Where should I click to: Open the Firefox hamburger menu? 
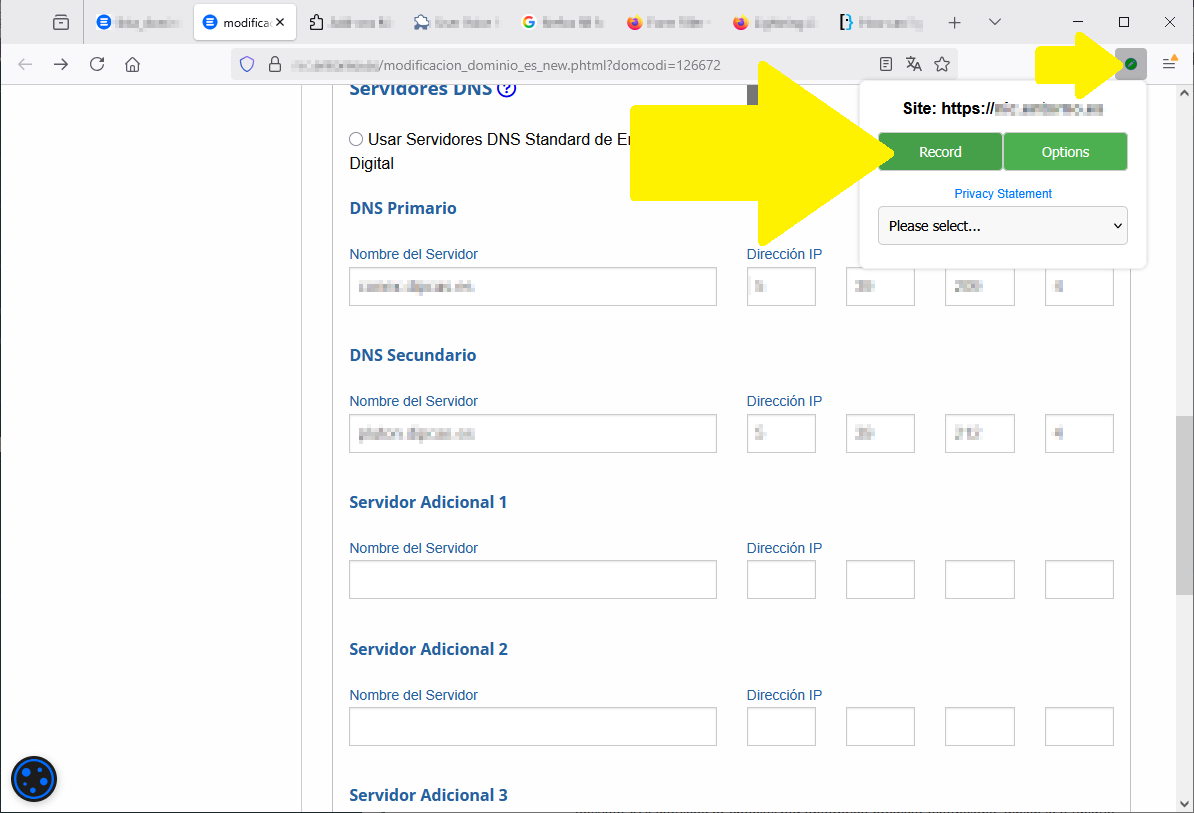[1168, 64]
